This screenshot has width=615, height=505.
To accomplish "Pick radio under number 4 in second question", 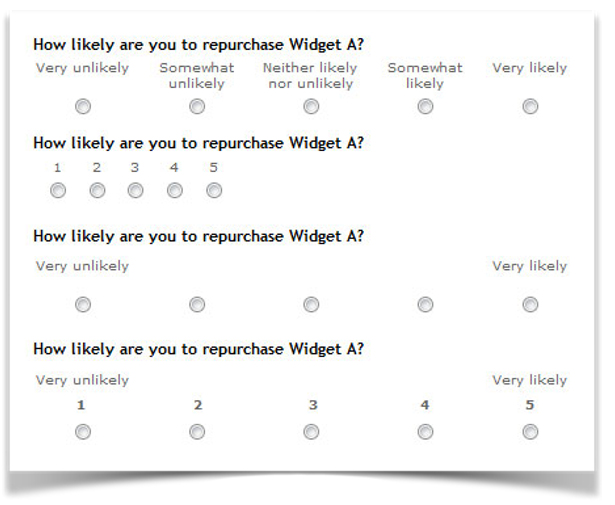I will (x=175, y=191).
